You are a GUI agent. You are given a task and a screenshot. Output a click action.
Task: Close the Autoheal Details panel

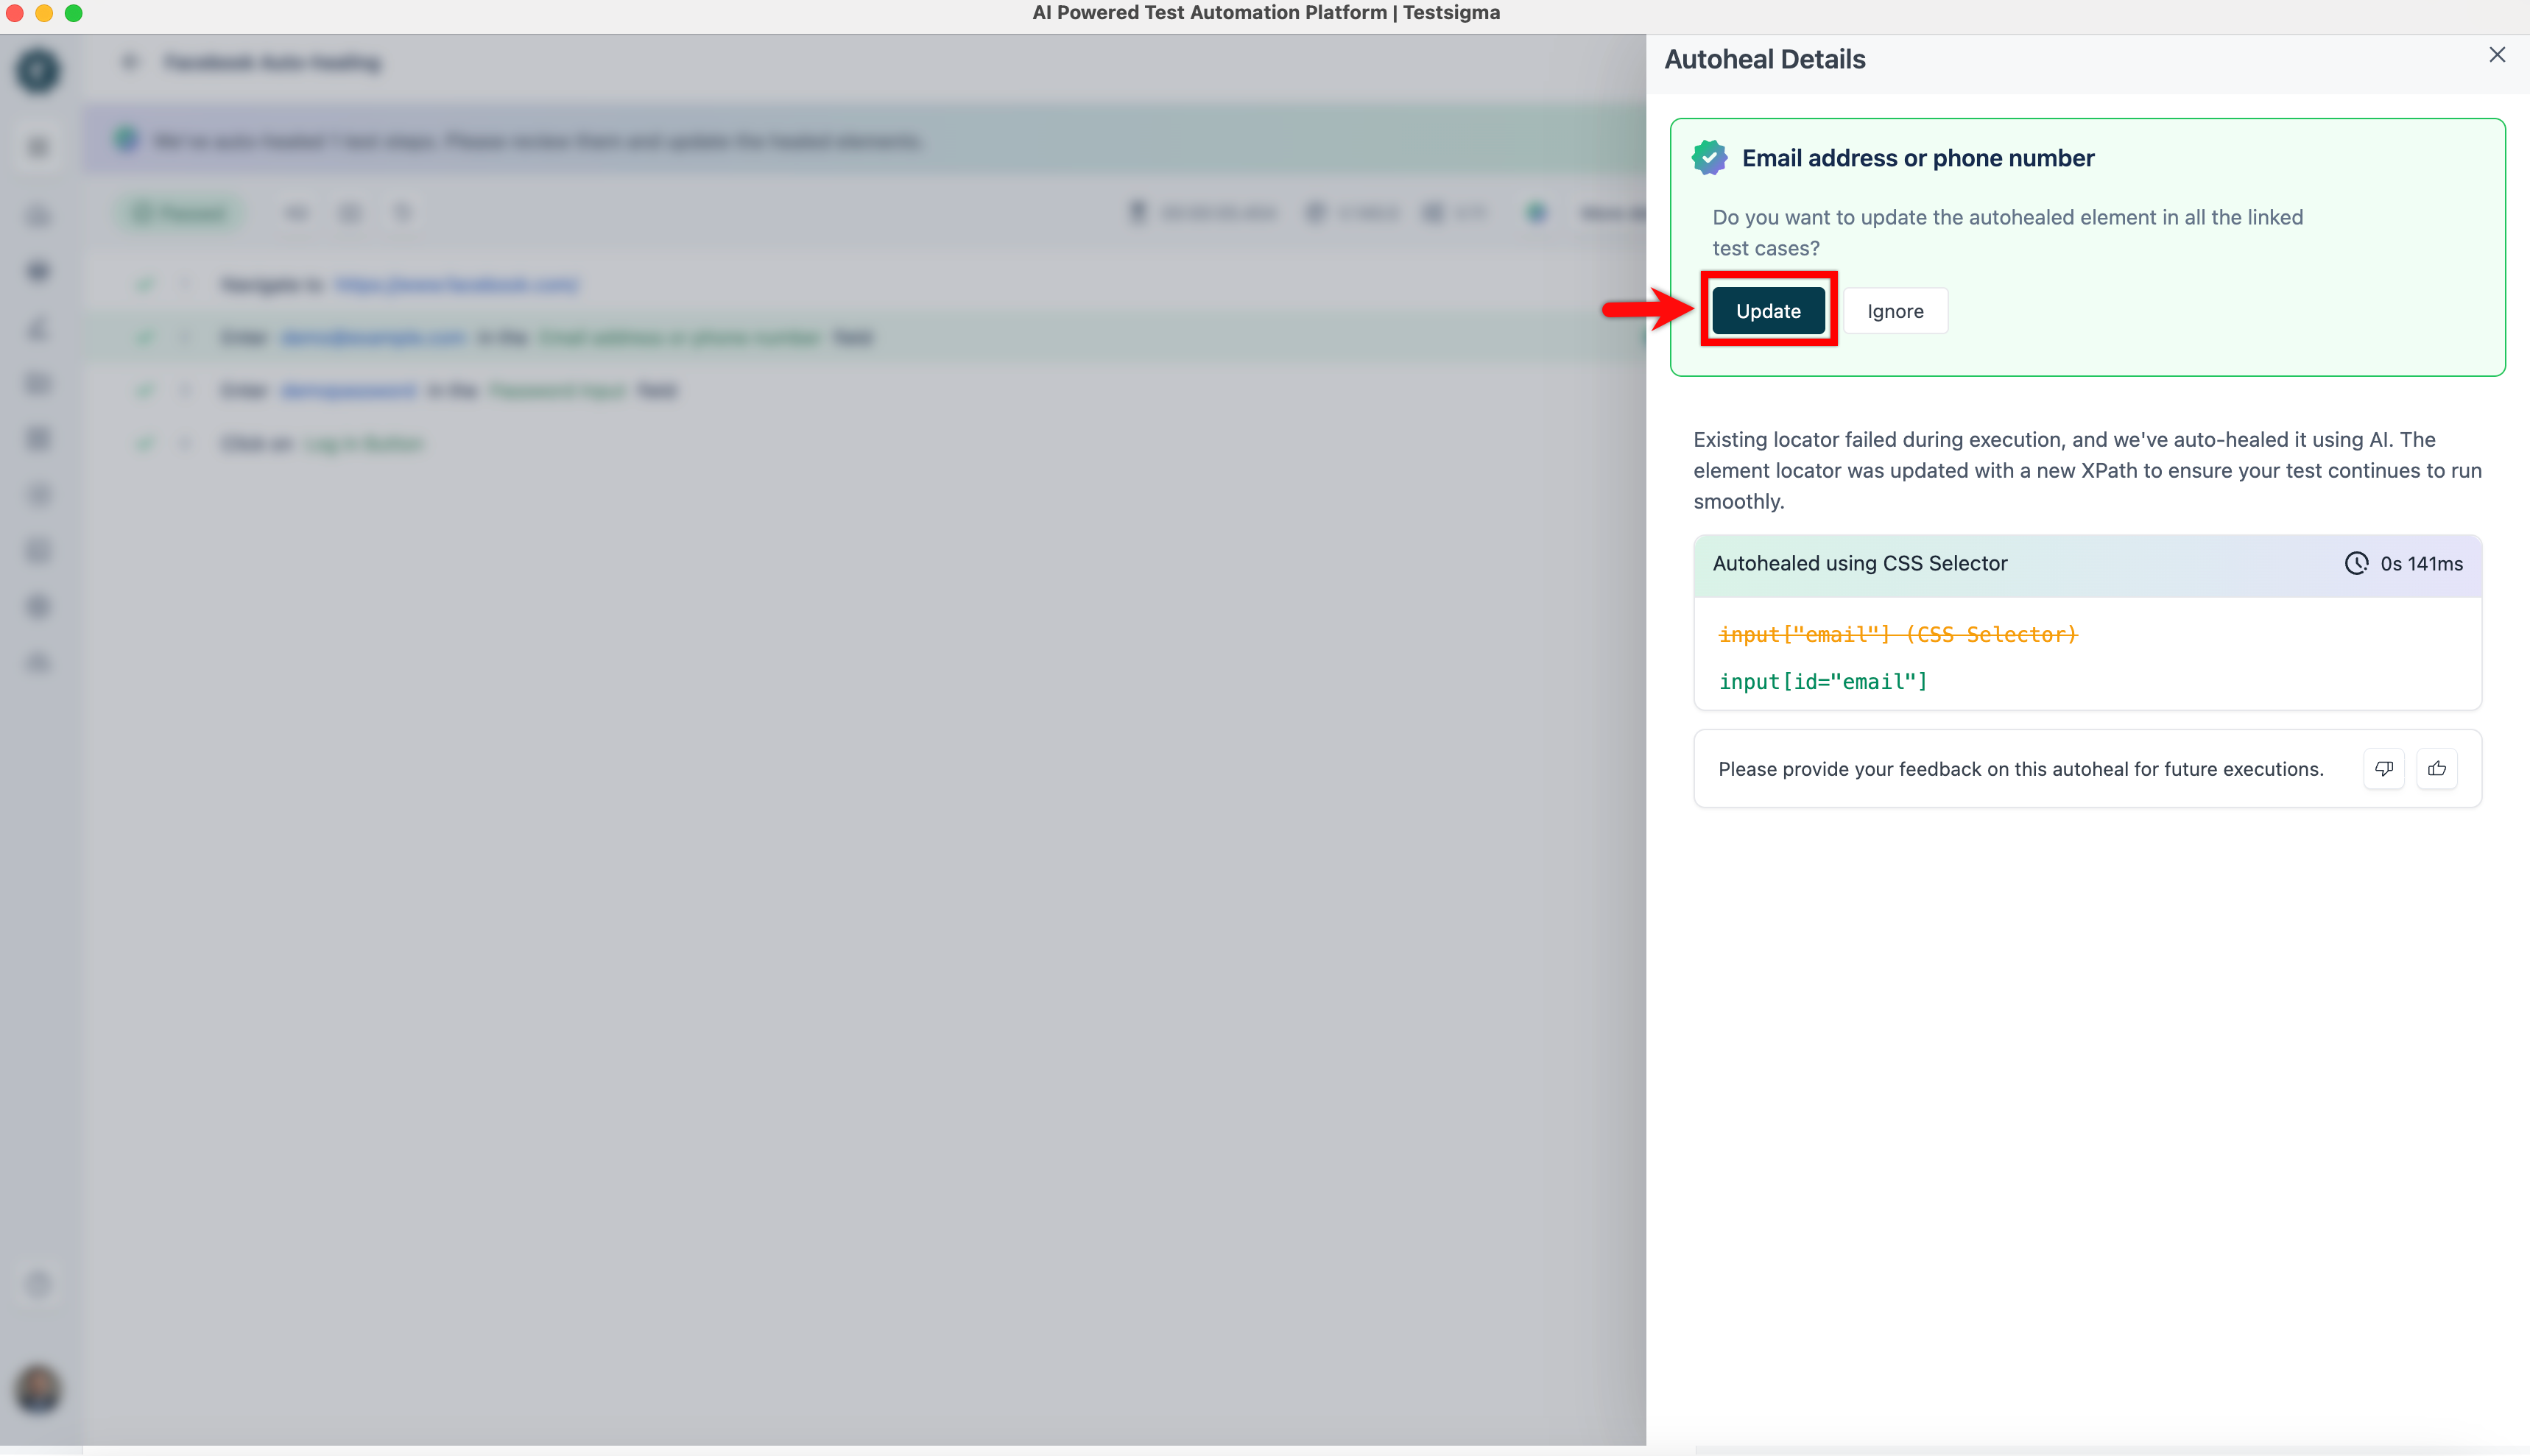[x=2496, y=55]
